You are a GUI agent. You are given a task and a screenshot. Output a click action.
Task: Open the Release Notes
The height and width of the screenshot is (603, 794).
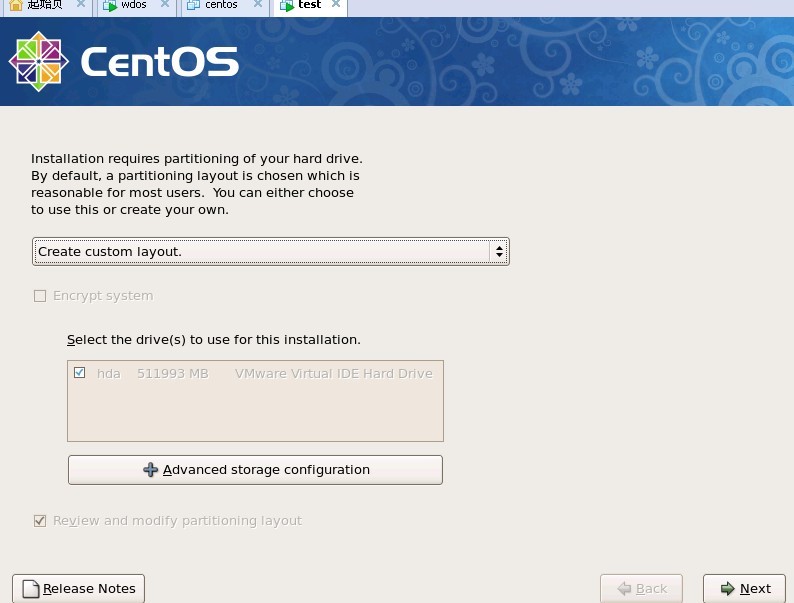(x=78, y=588)
